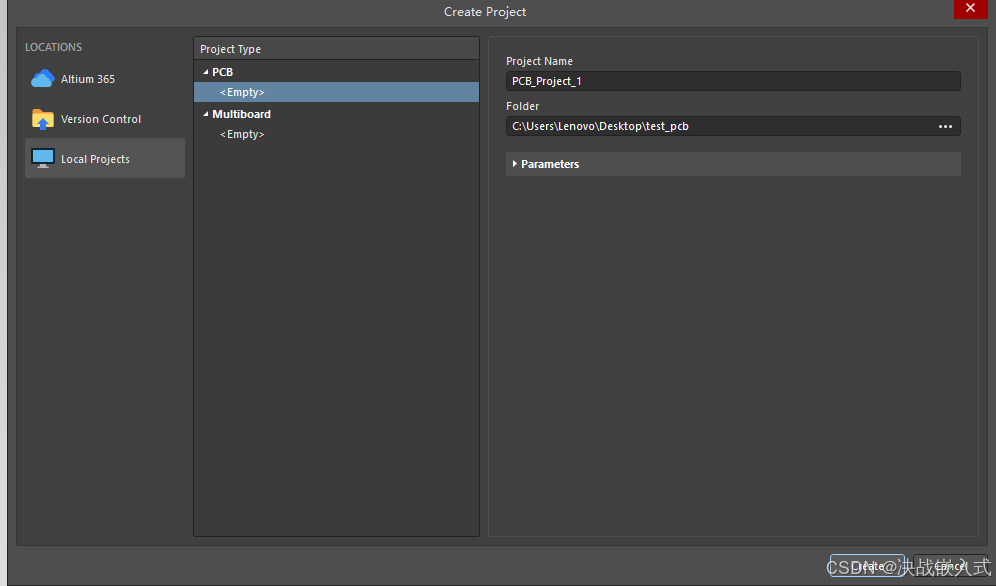This screenshot has height=586, width=996.
Task: Click the Create button
Action: (x=867, y=565)
